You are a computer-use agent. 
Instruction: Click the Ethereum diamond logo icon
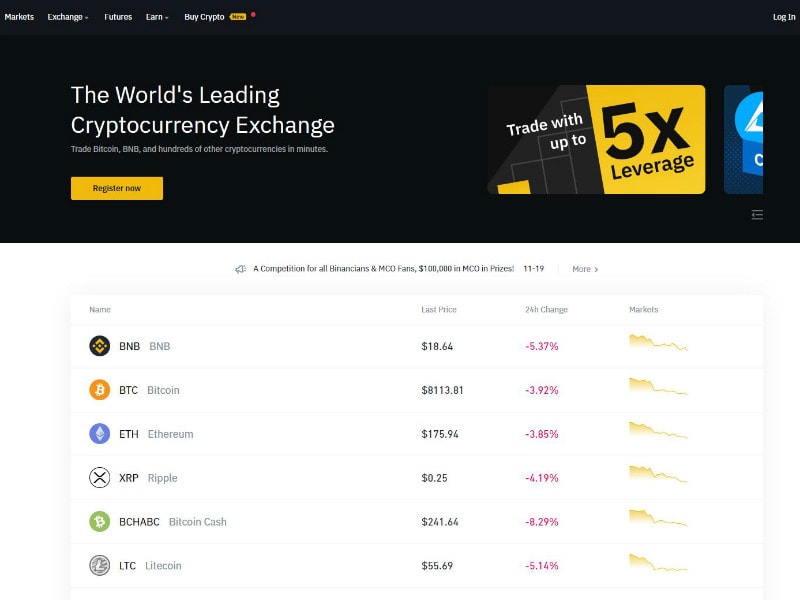pyautogui.click(x=99, y=434)
